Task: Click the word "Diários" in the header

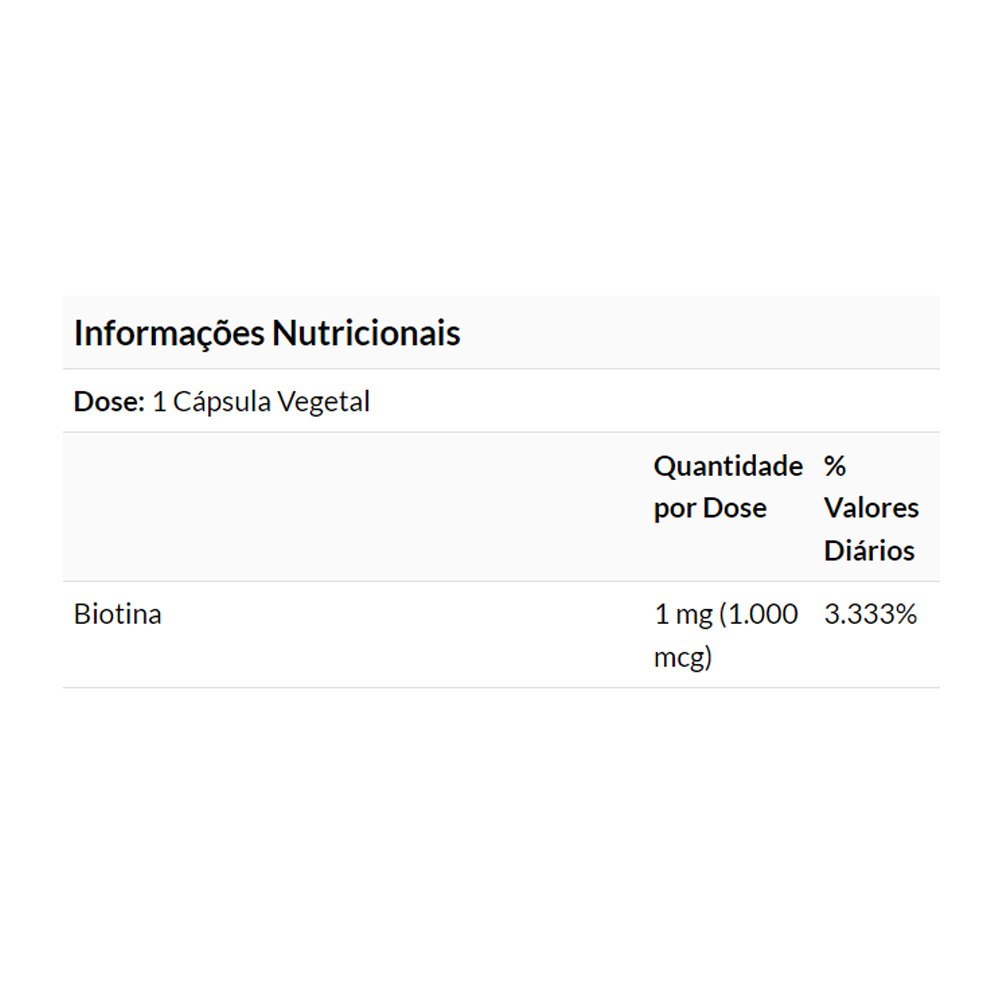Action: 869,550
